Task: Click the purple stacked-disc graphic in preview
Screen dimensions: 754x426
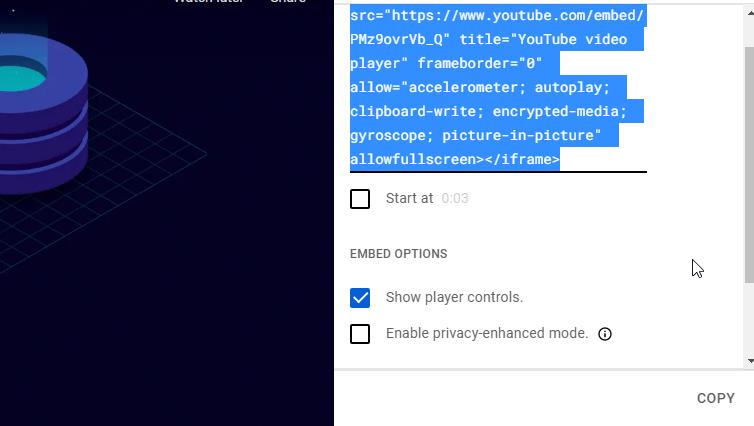Action: (x=43, y=113)
